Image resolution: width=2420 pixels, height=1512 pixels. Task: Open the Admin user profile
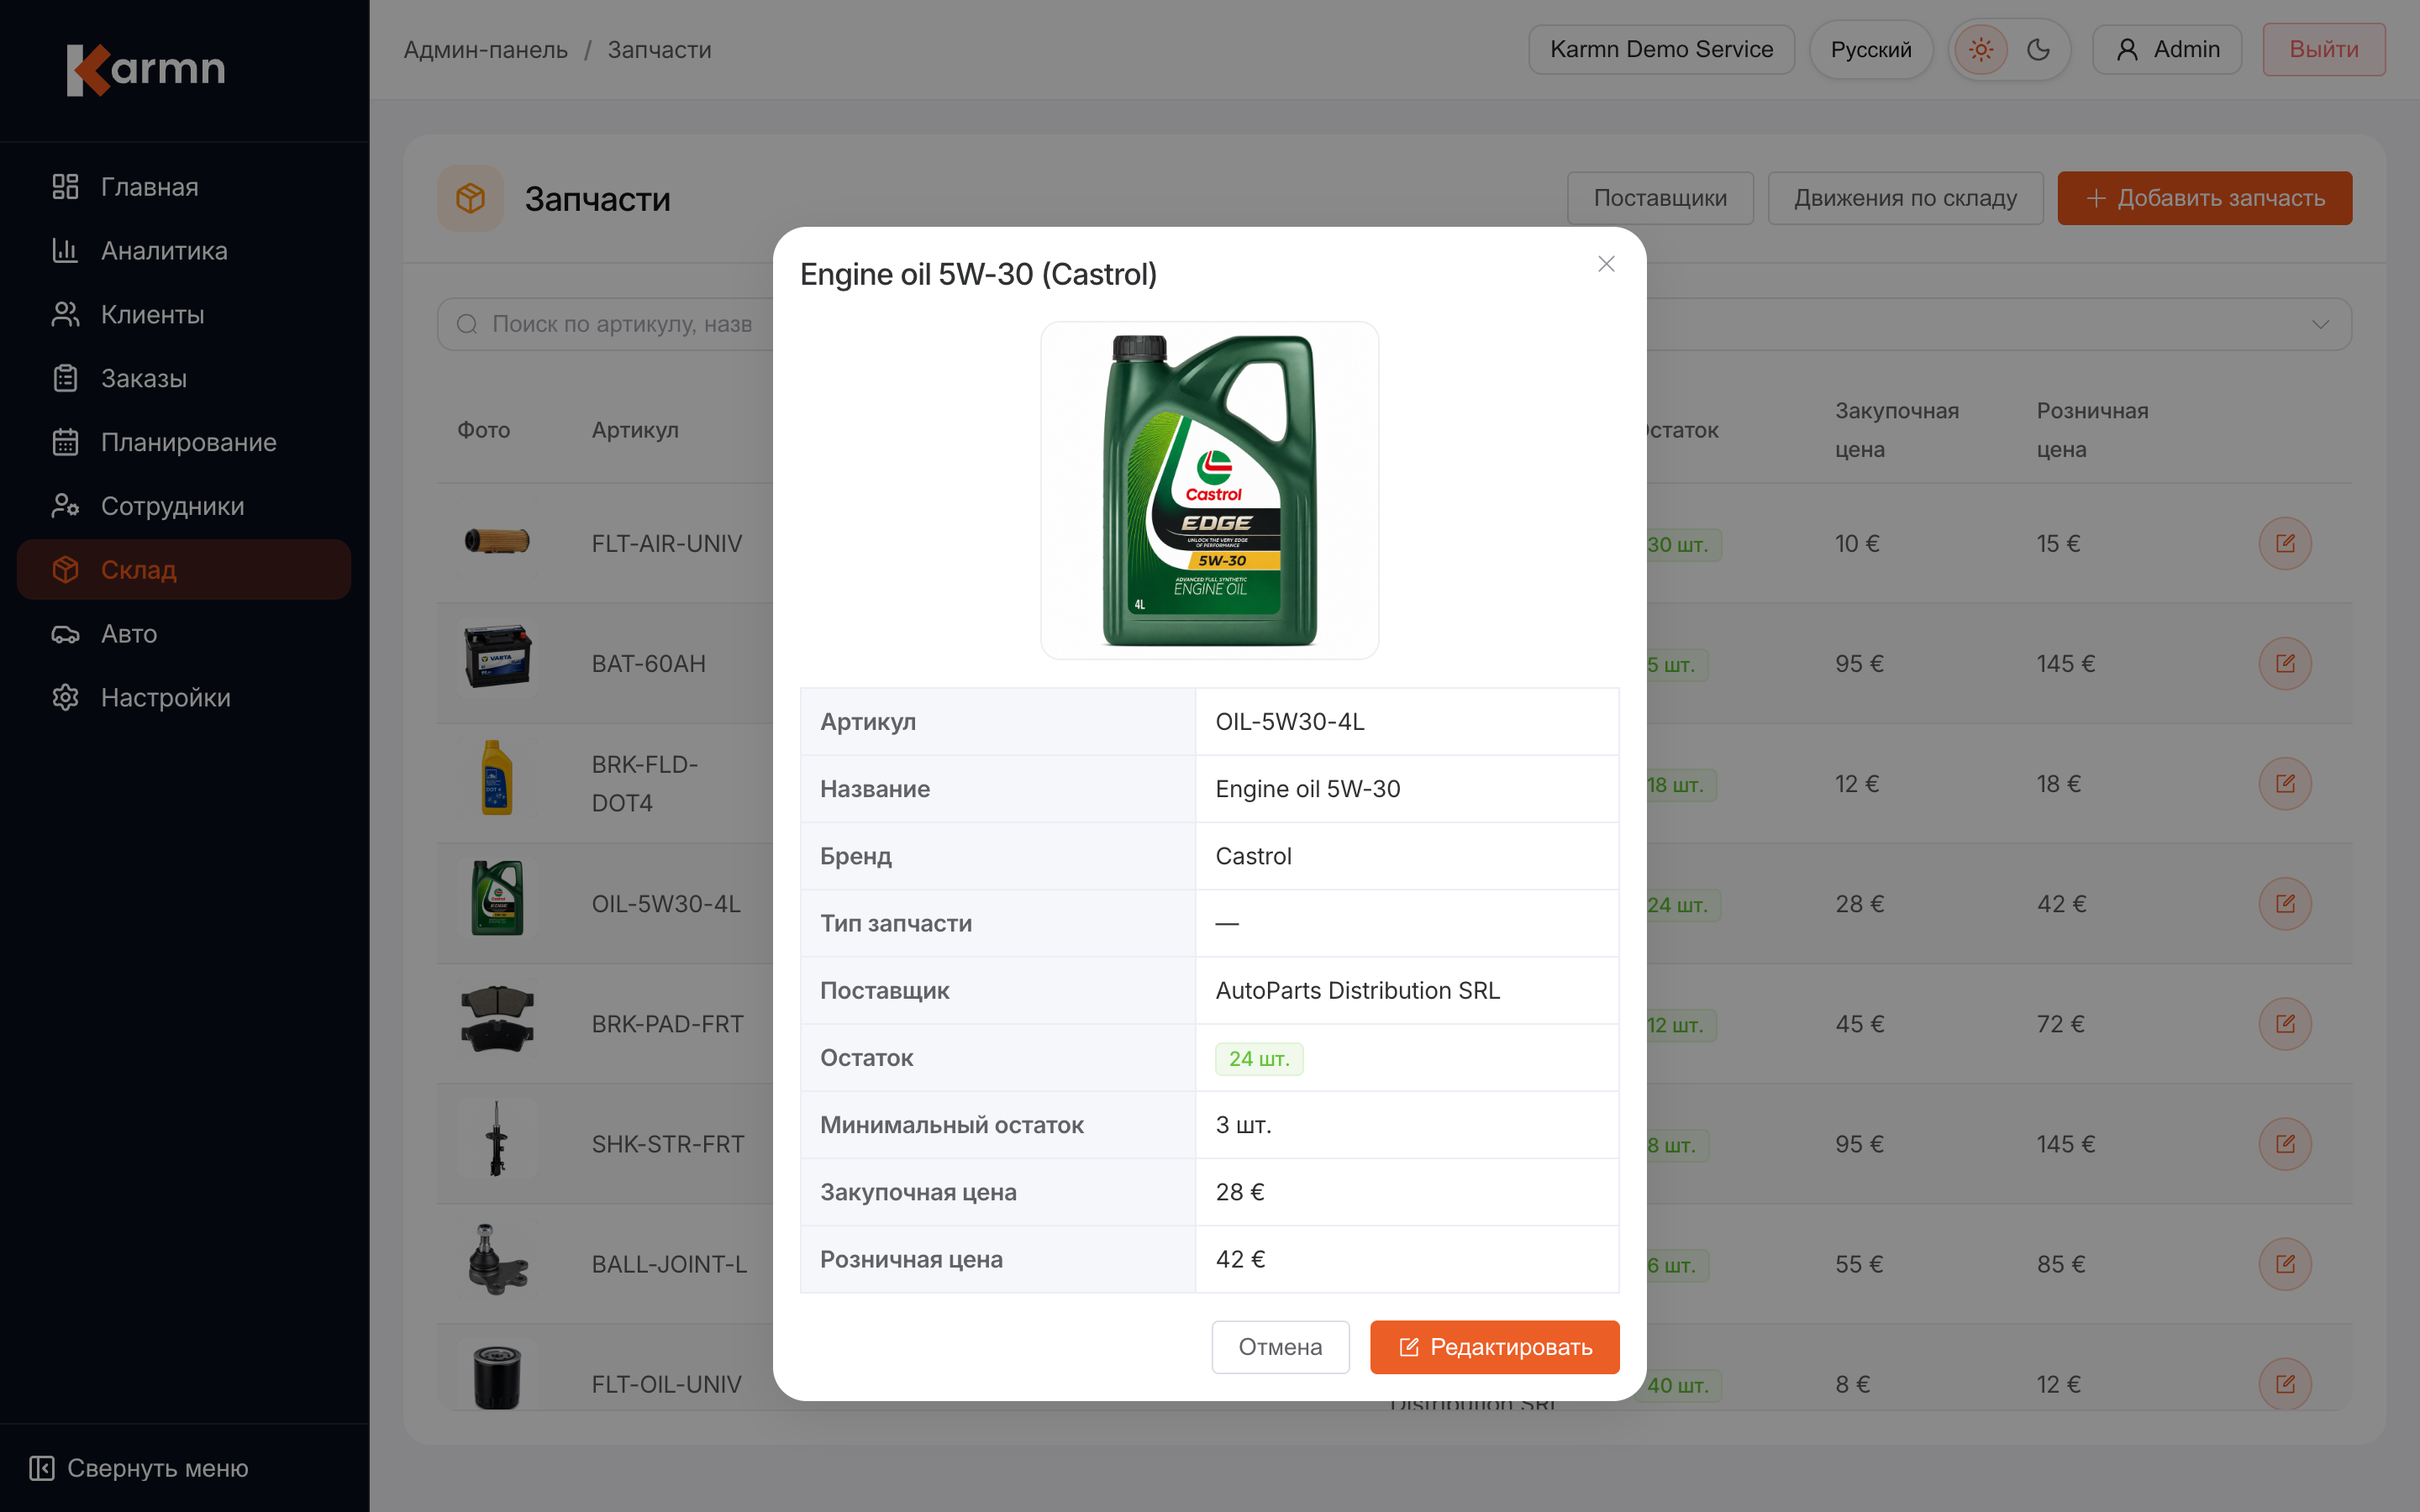2167,50
